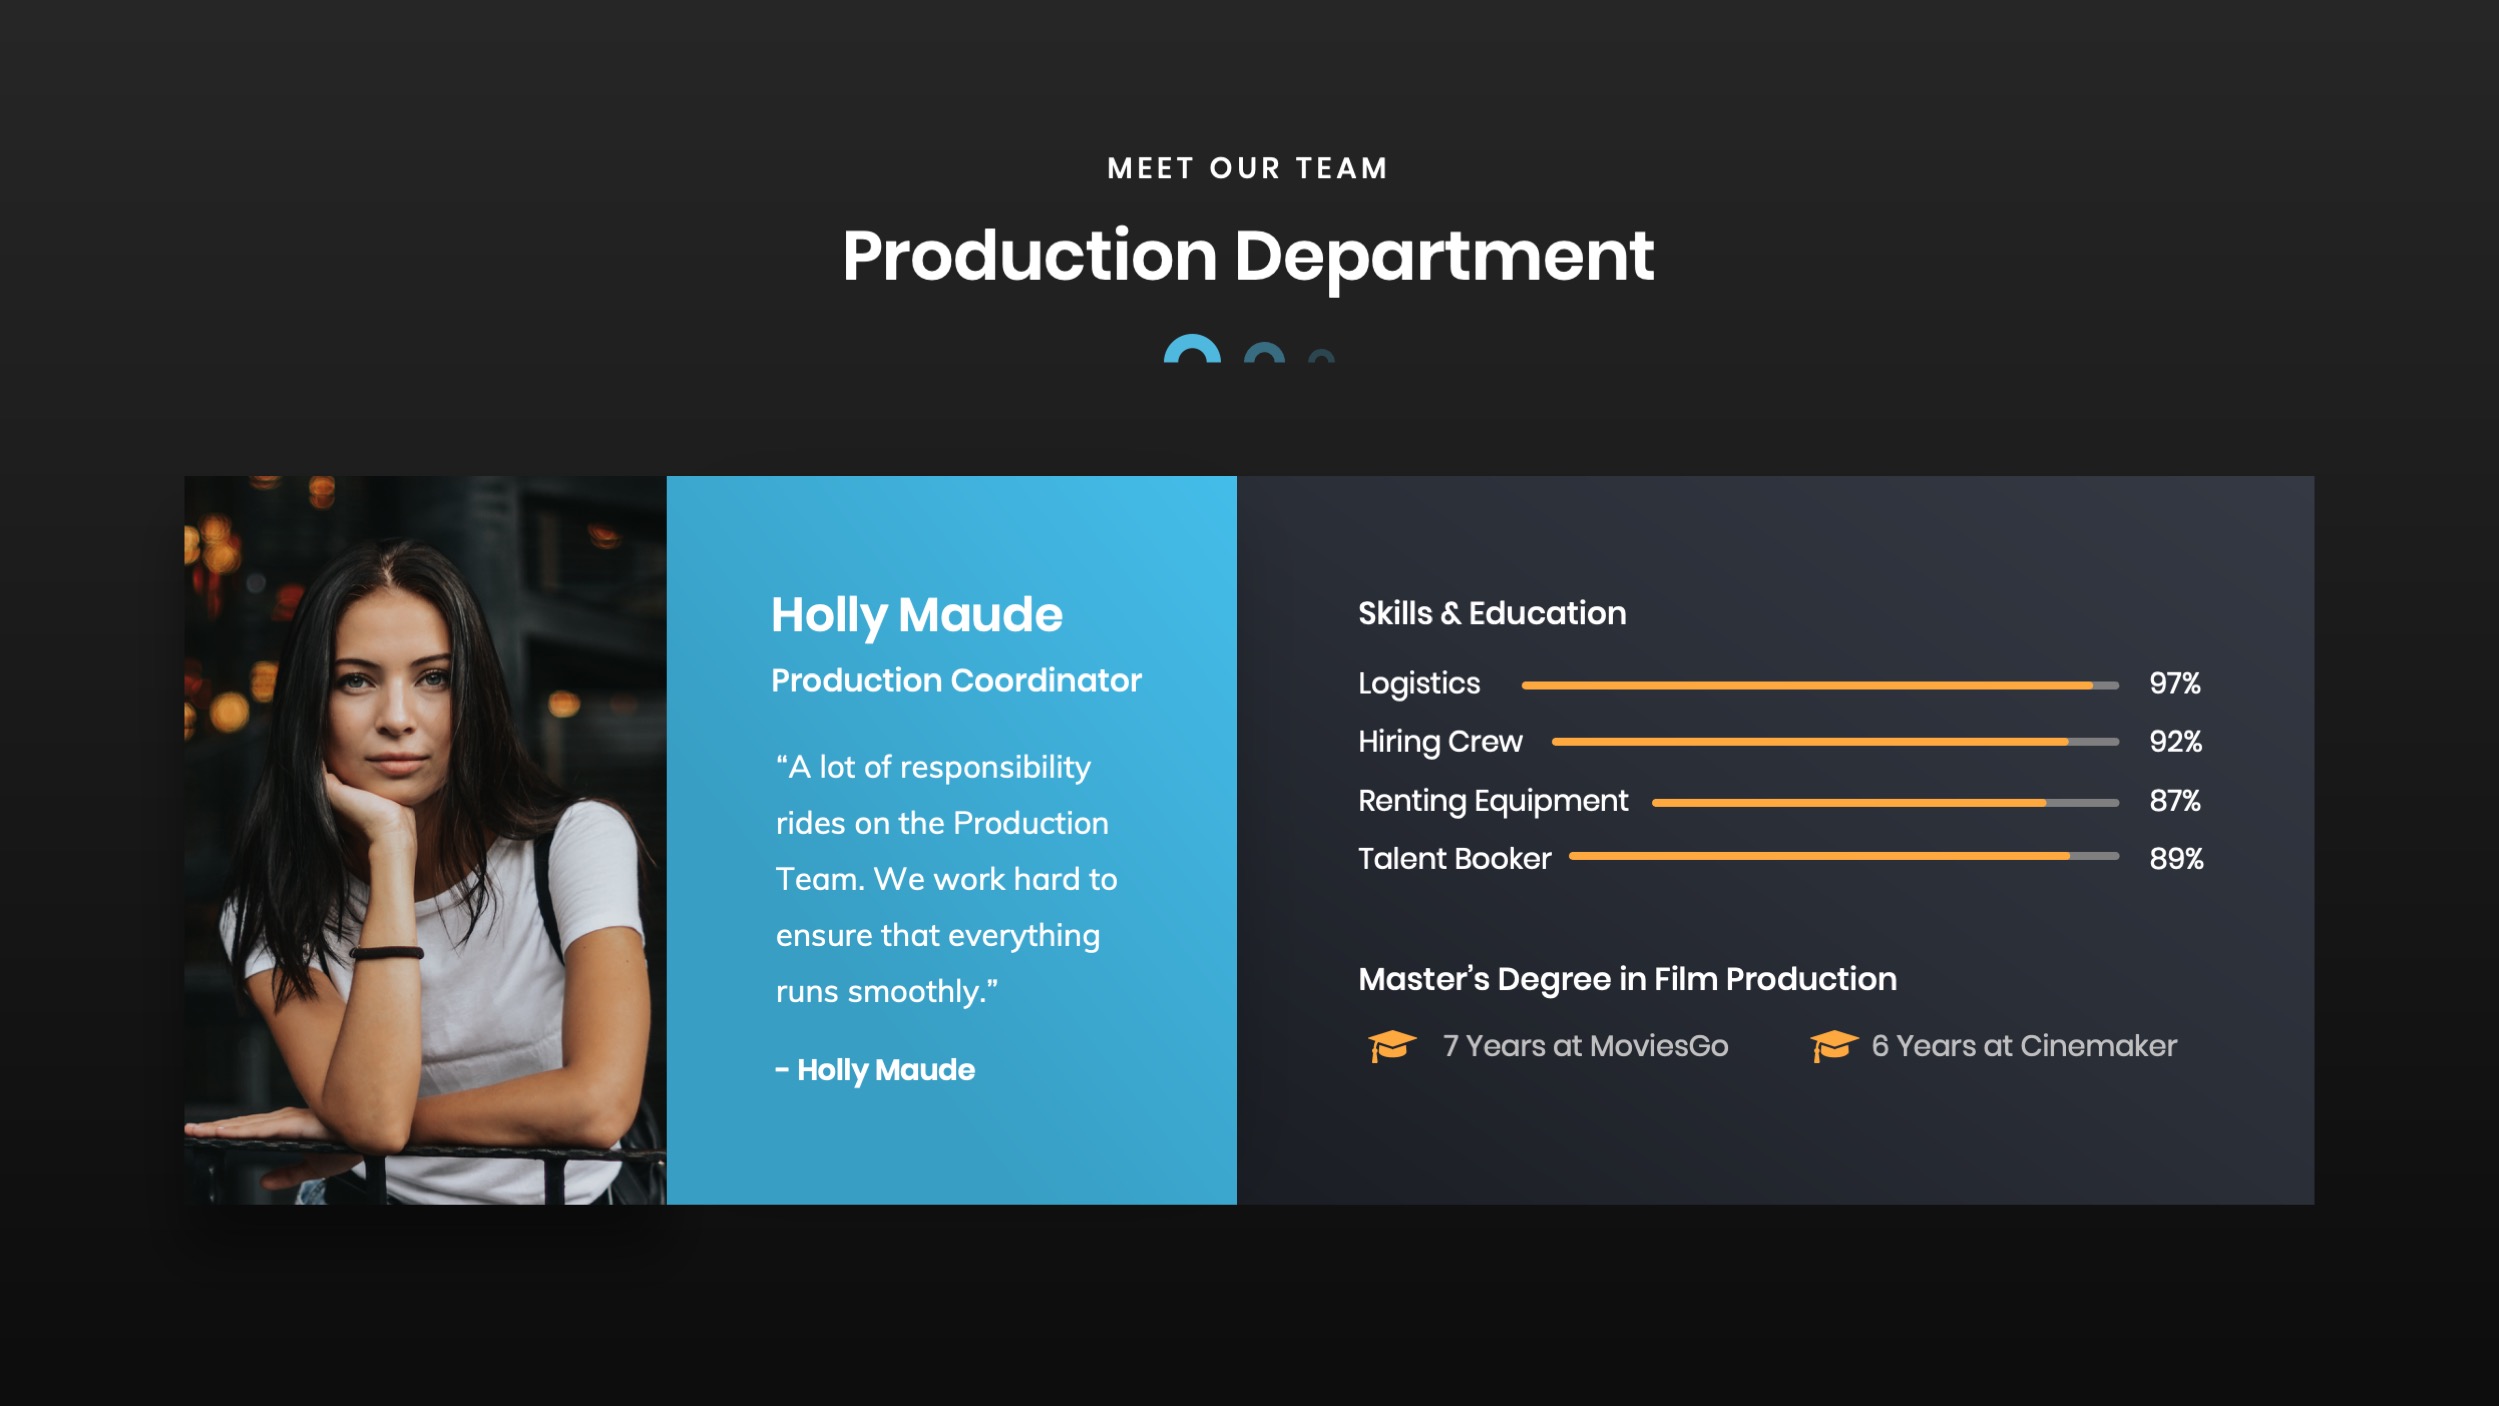
Task: Expand the Skills & Education section
Action: coord(1491,613)
